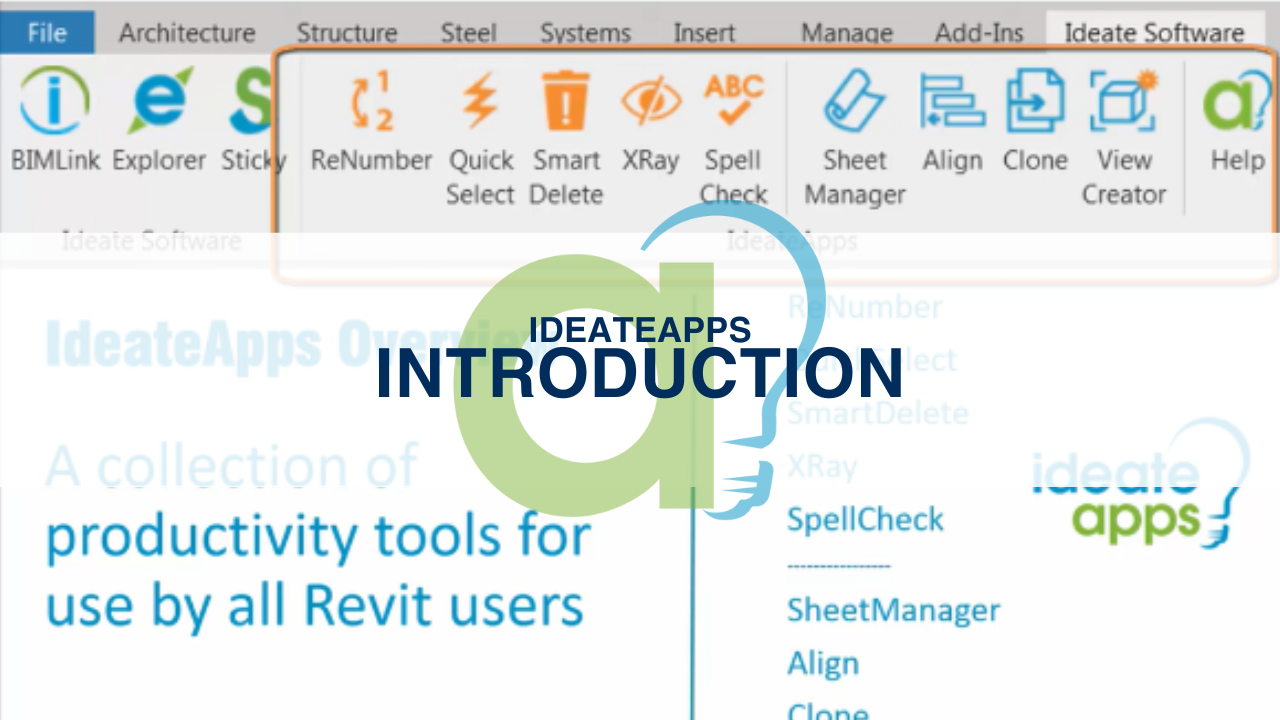
Task: Open Sheet Manager tool
Action: (855, 139)
